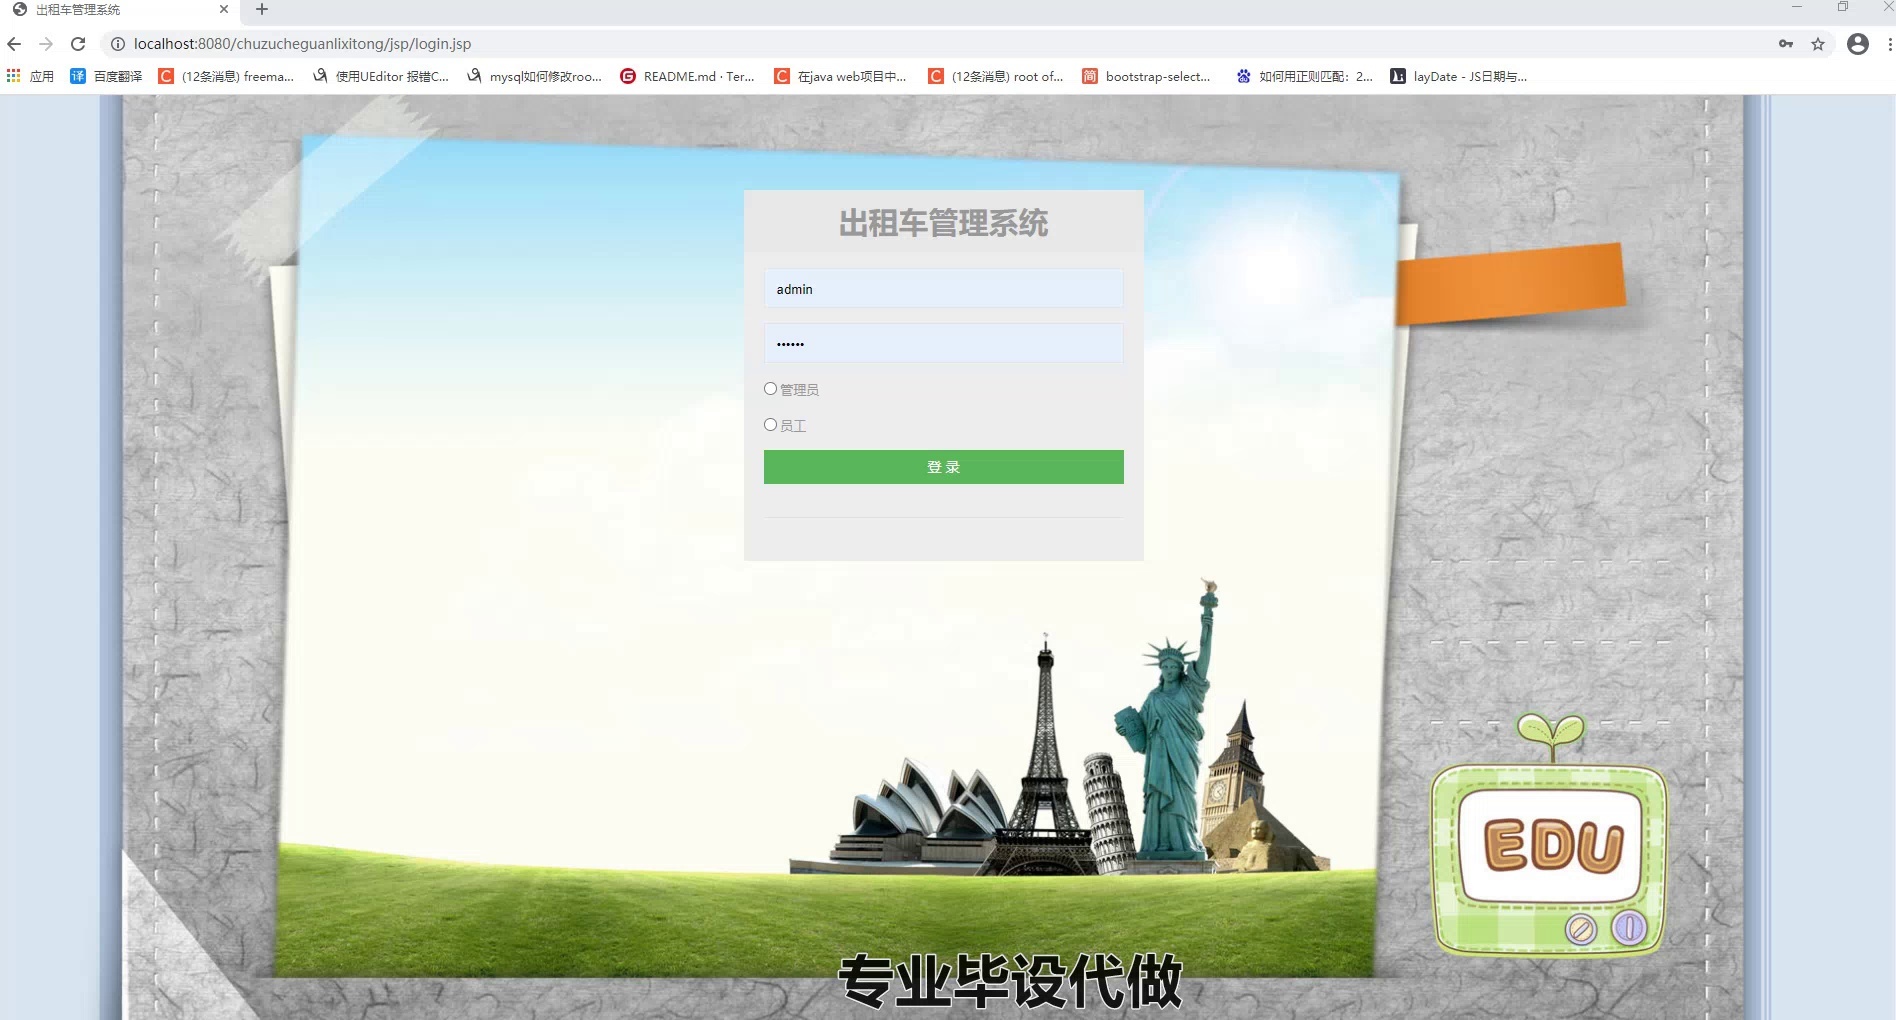Open the mysql如何修改roo... bookmark
This screenshot has height=1020, width=1896.
534,76
